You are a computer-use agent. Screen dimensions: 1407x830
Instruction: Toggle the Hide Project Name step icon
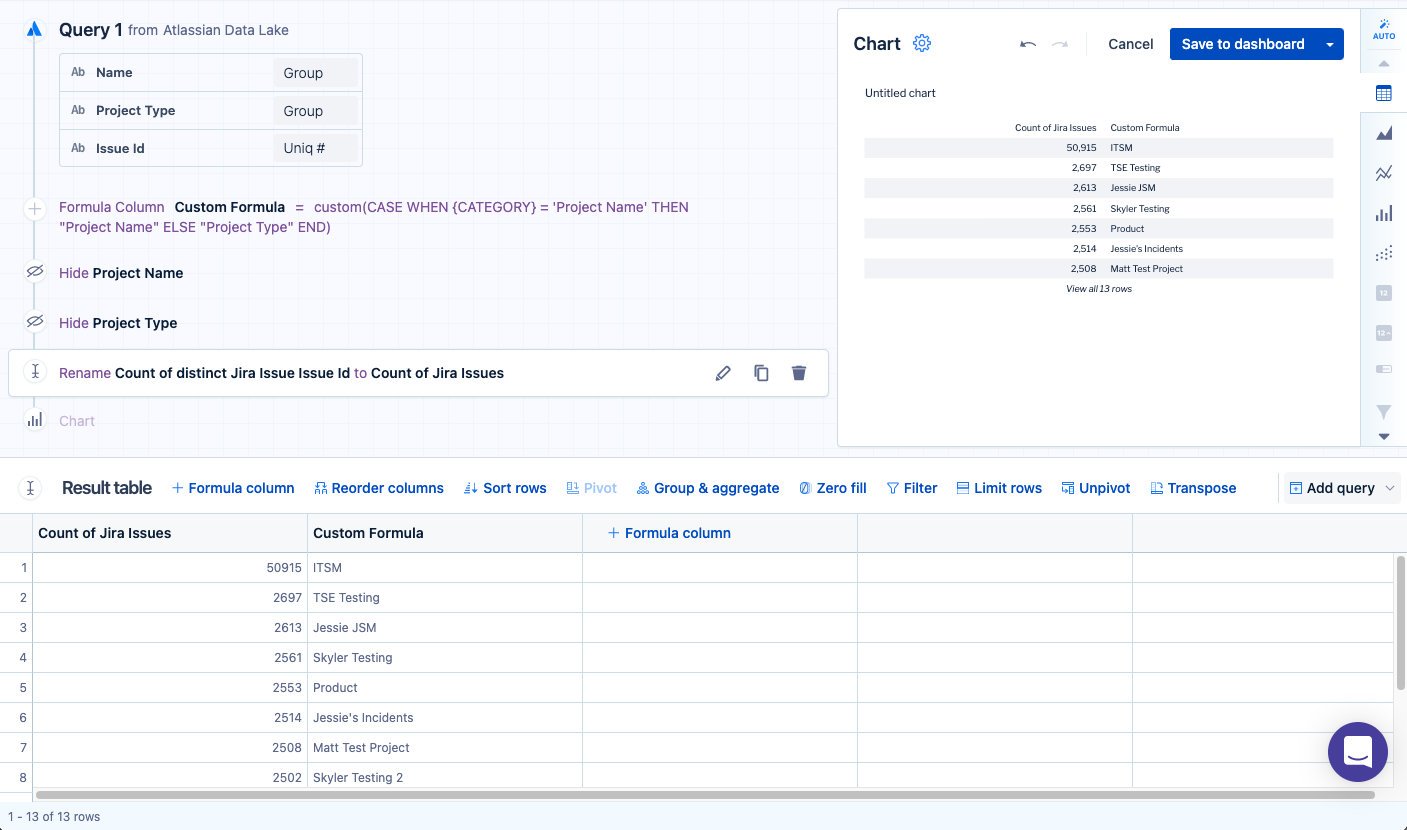pos(35,272)
